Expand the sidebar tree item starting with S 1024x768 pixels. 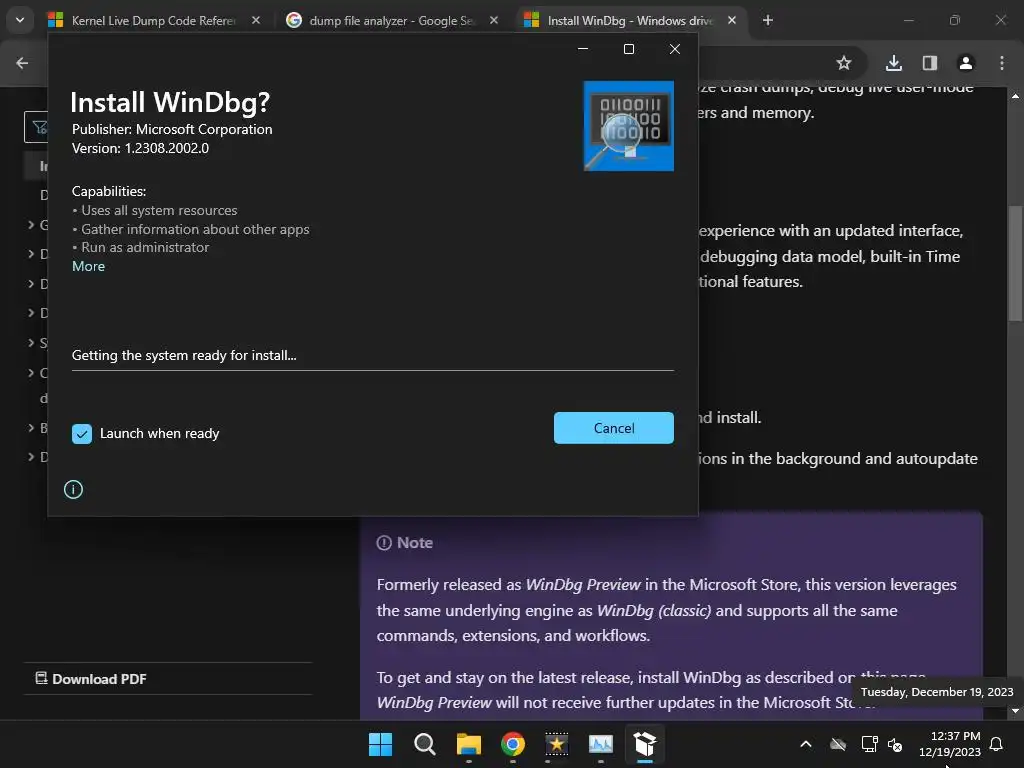(x=31, y=342)
